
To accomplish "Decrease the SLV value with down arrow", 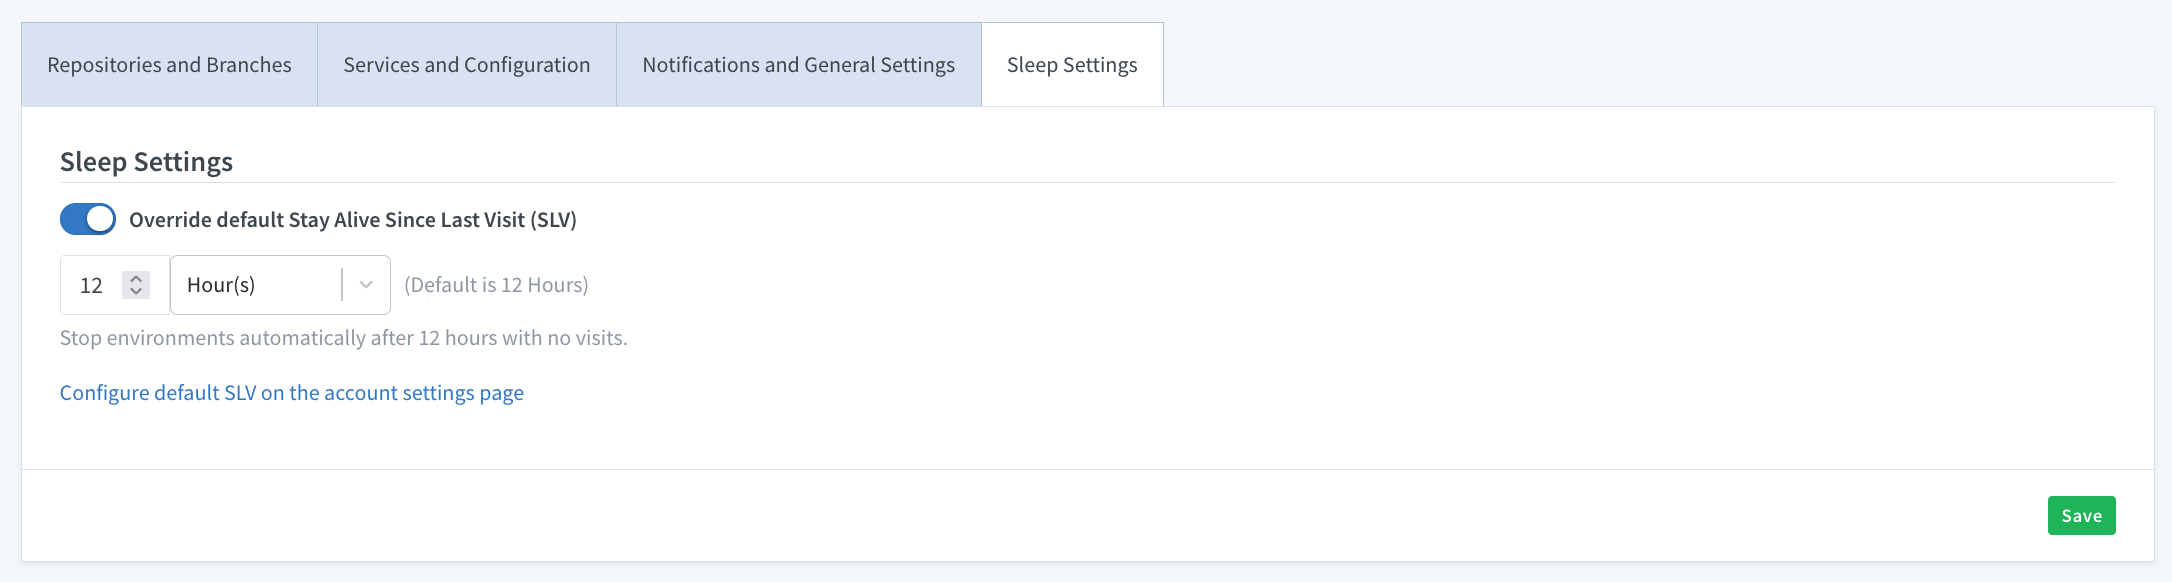I will pos(136,292).
